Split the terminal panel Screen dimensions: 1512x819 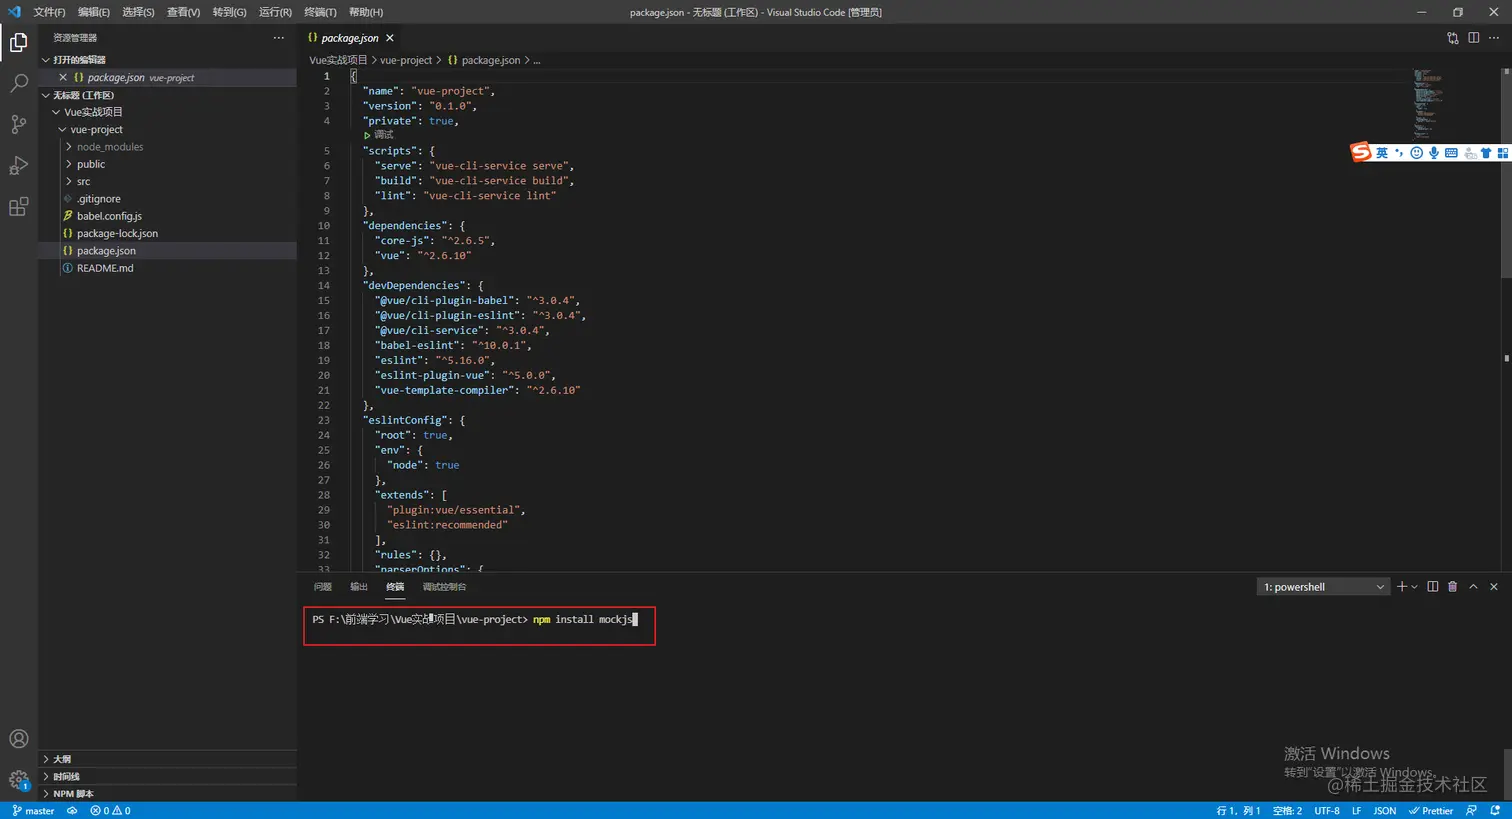[x=1433, y=587]
